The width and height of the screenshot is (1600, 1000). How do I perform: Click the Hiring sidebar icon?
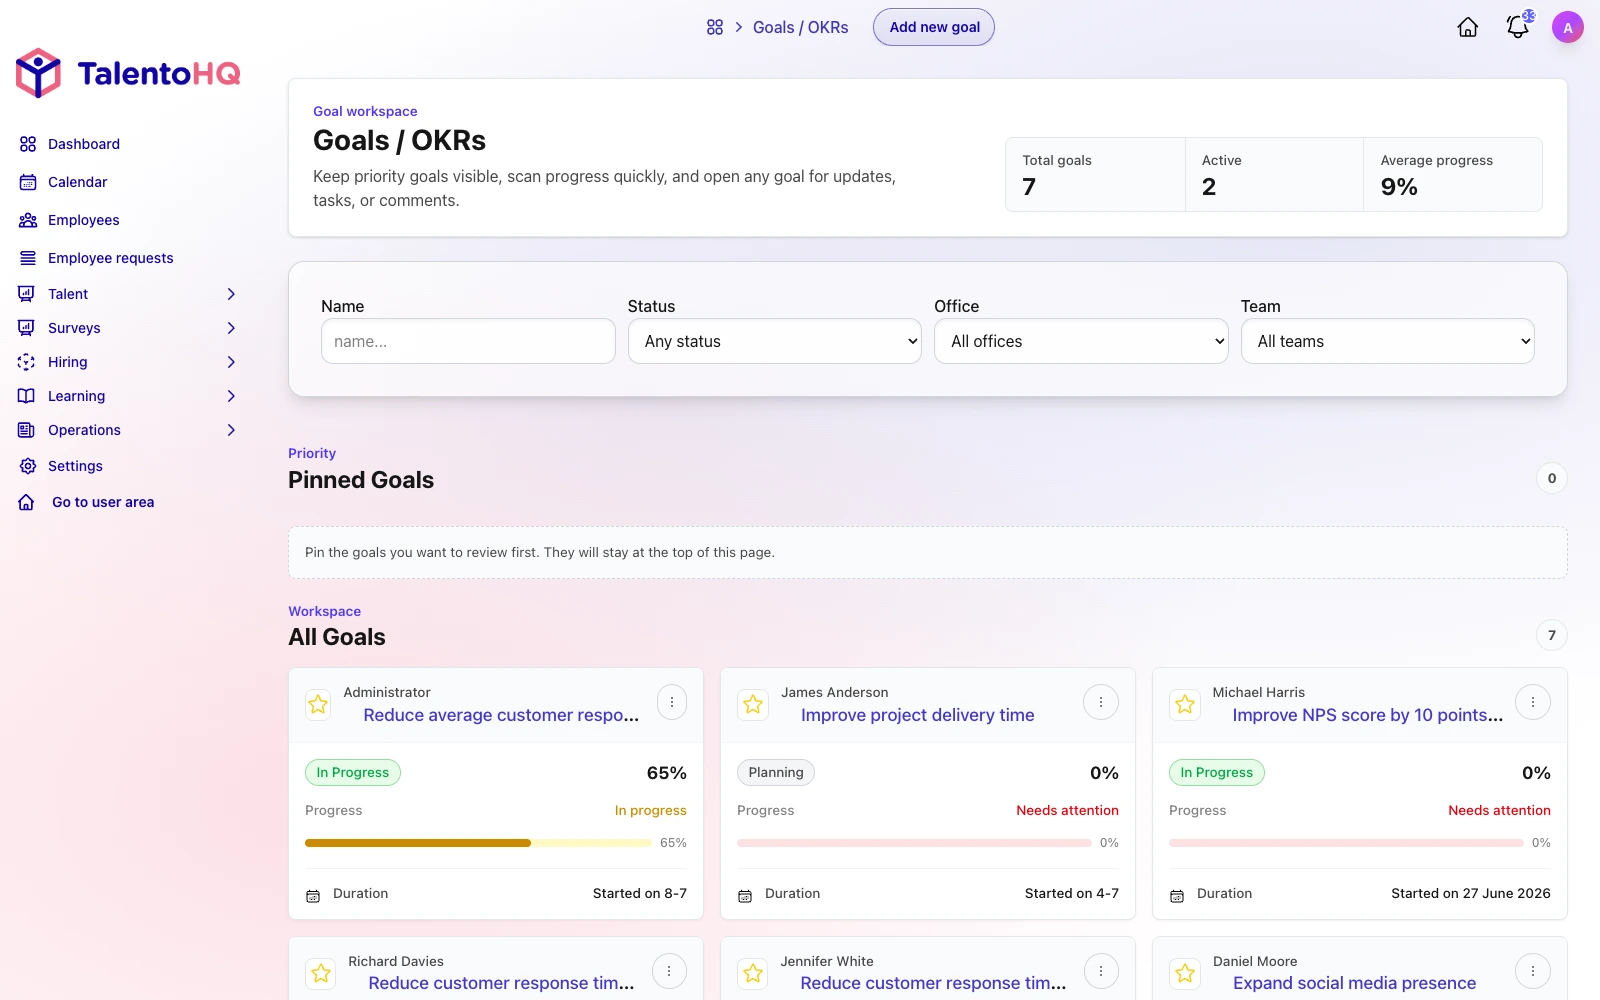pos(27,362)
